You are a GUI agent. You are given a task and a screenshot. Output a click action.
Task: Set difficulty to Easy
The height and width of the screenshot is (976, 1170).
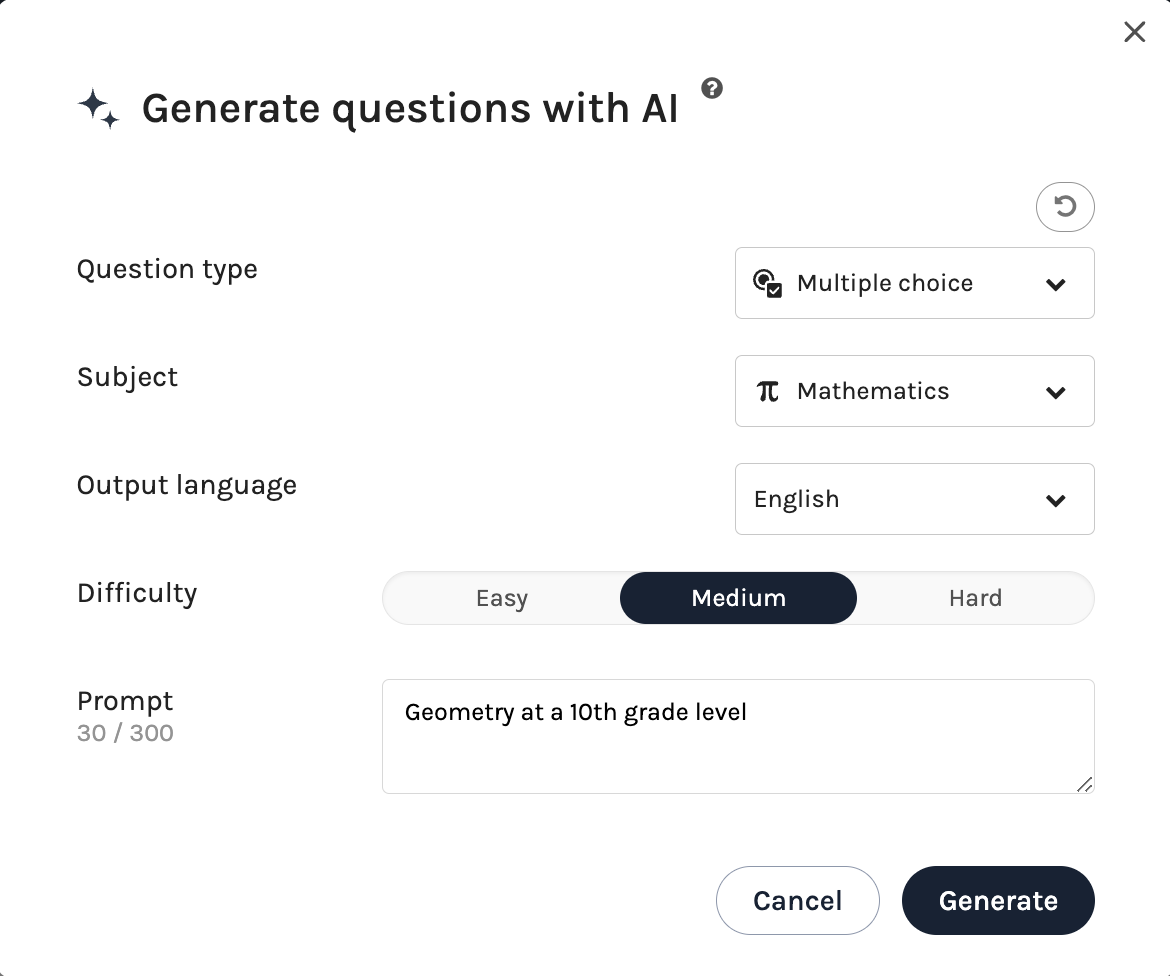(x=501, y=598)
